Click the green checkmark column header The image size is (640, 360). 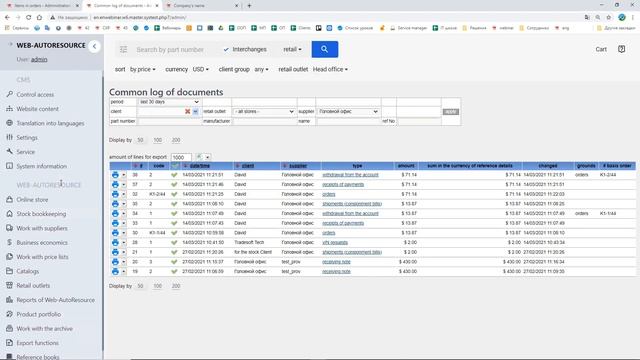coord(175,166)
